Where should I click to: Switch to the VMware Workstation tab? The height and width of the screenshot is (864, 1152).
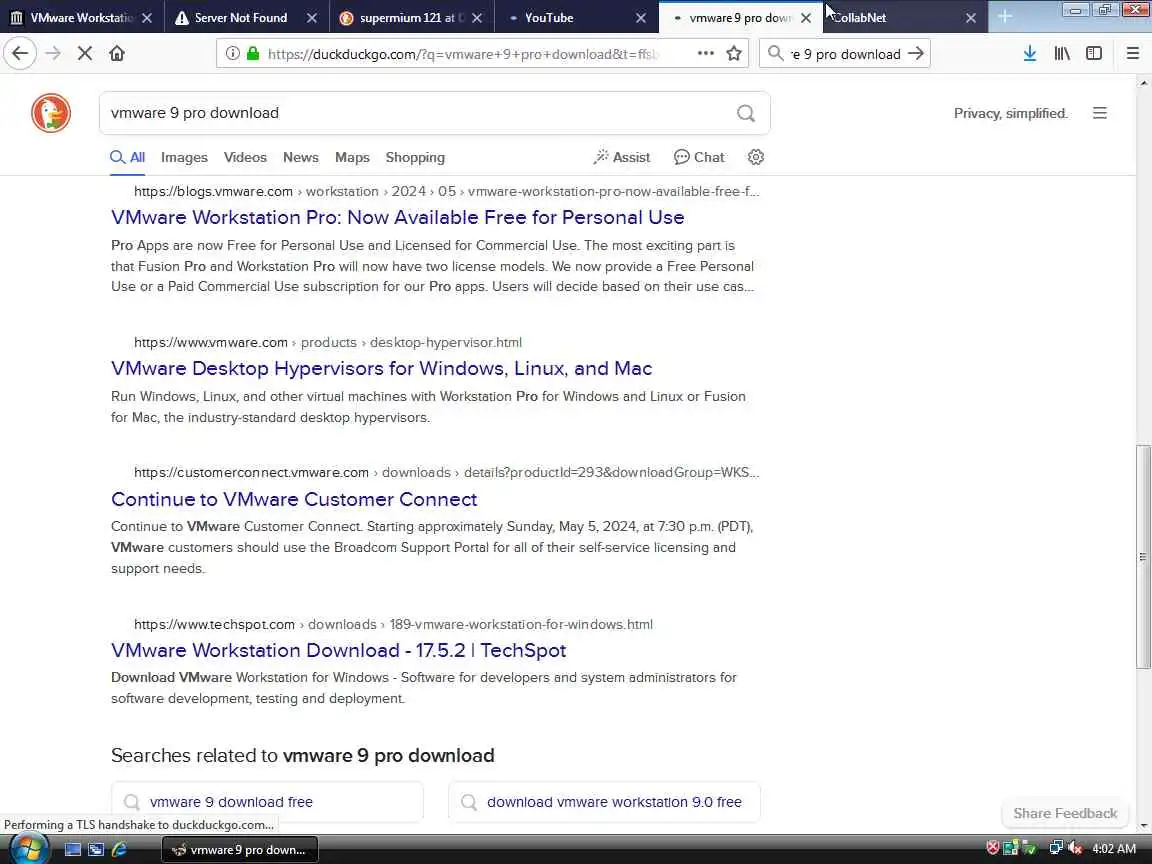[80, 18]
